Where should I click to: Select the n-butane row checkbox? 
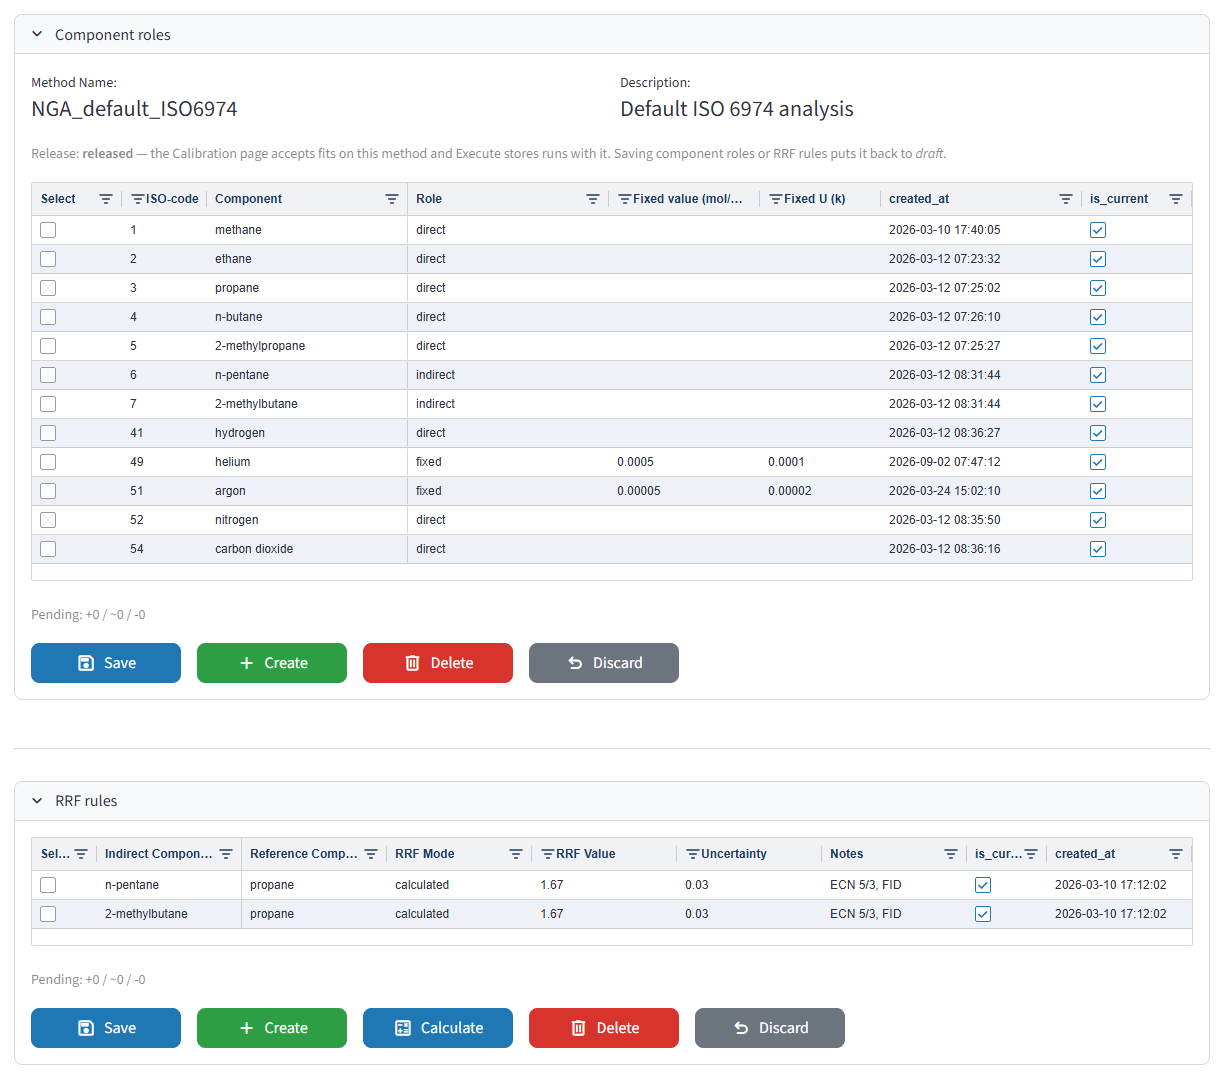coord(48,317)
